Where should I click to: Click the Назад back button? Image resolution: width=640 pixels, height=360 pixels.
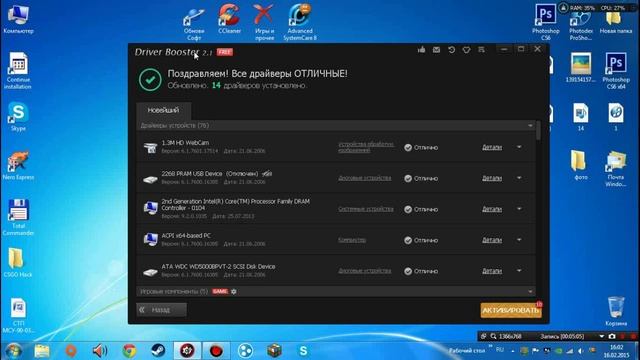162,310
